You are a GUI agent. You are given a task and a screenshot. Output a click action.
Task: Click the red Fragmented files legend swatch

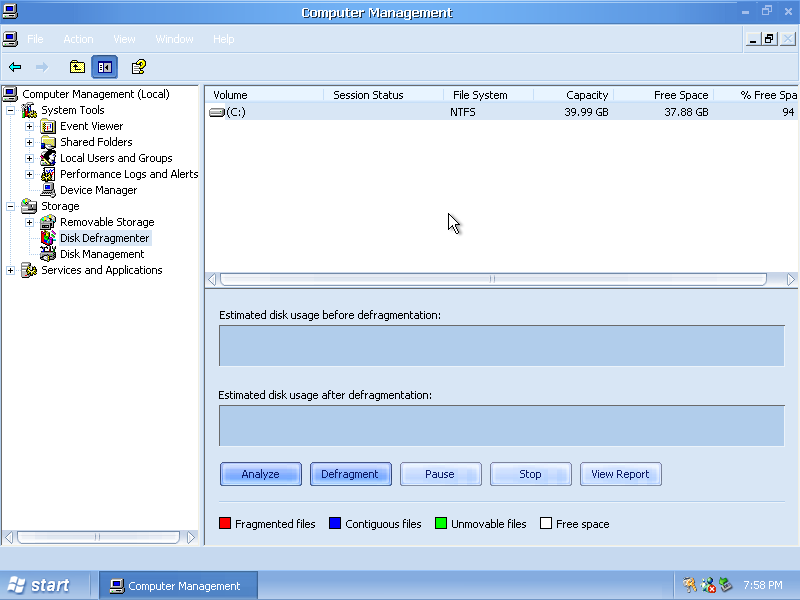coord(225,524)
